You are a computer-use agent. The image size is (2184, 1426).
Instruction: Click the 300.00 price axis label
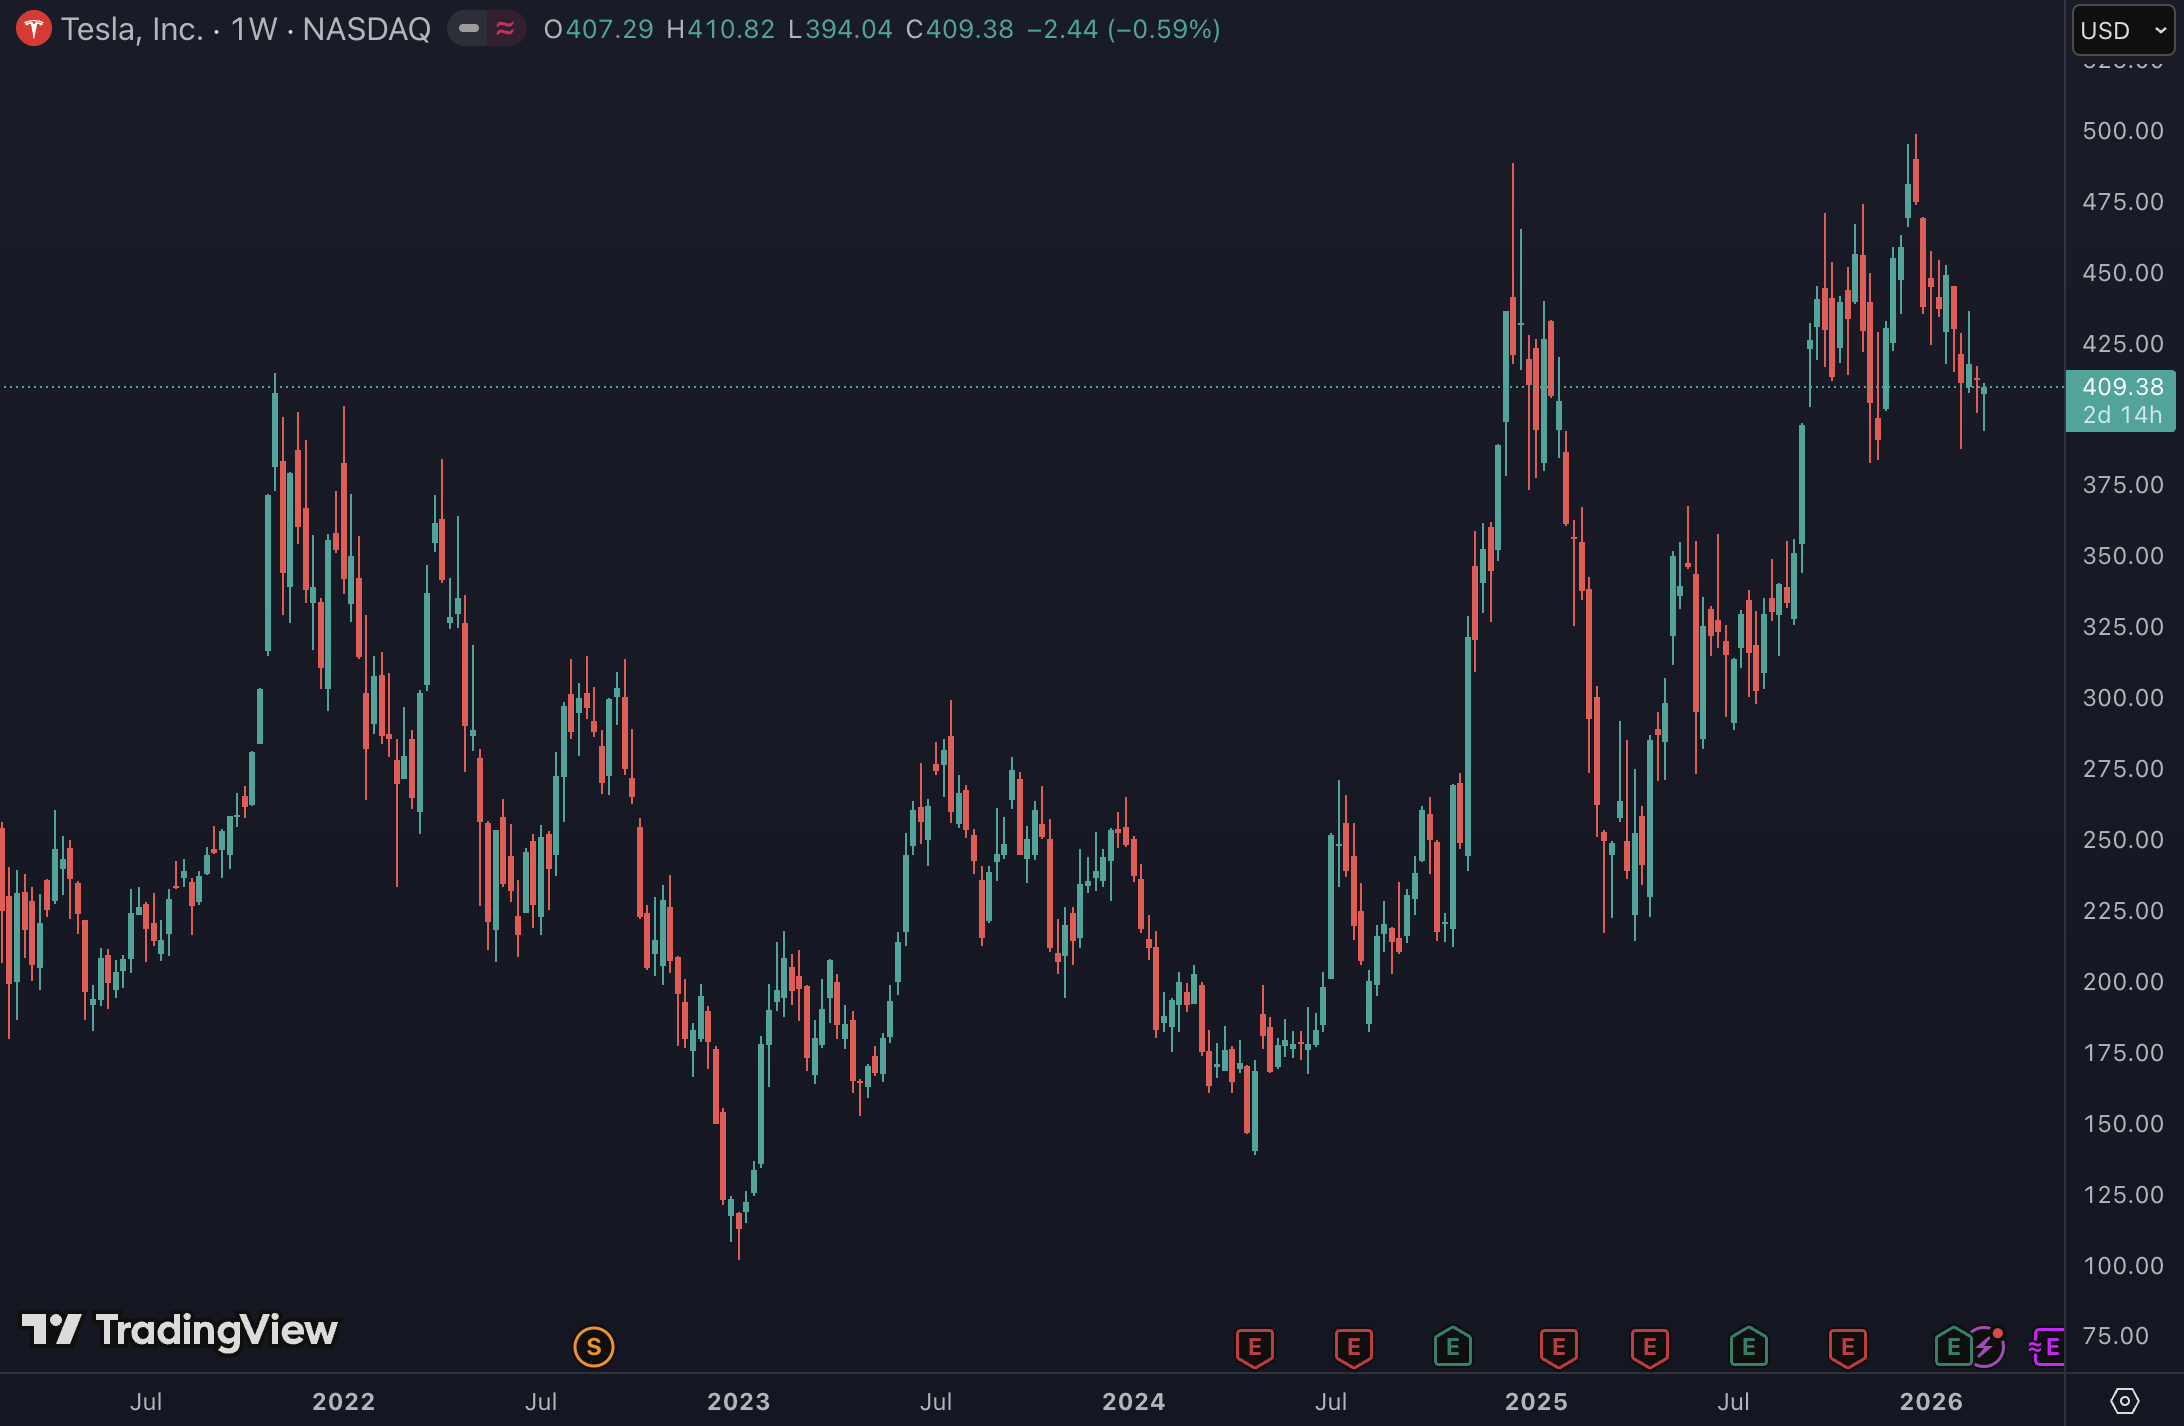tap(2123, 698)
